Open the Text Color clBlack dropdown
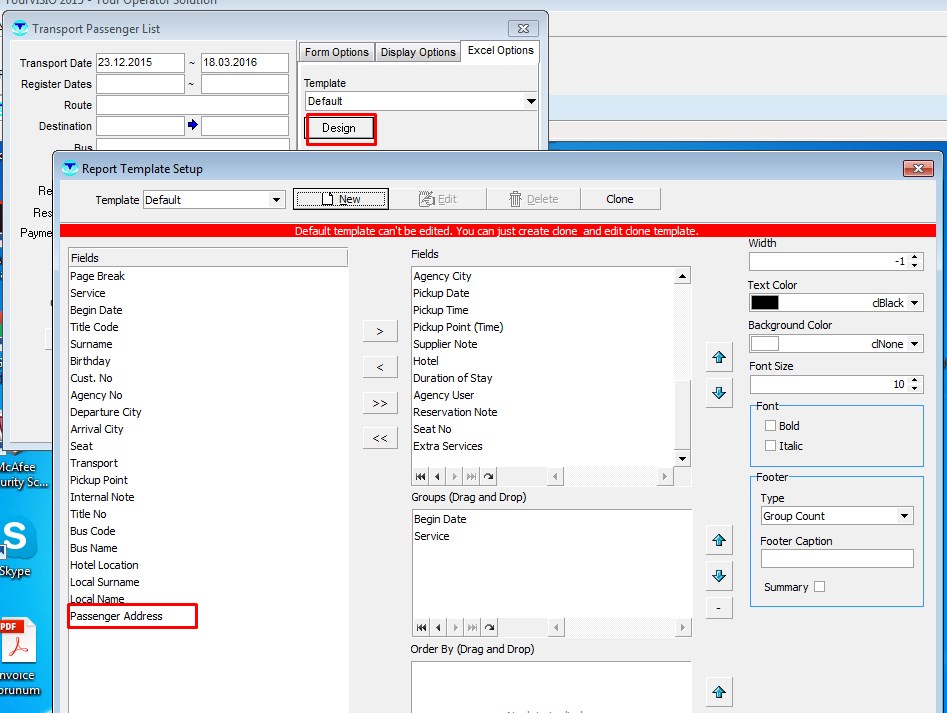Viewport: 947px width, 713px height. 914,303
